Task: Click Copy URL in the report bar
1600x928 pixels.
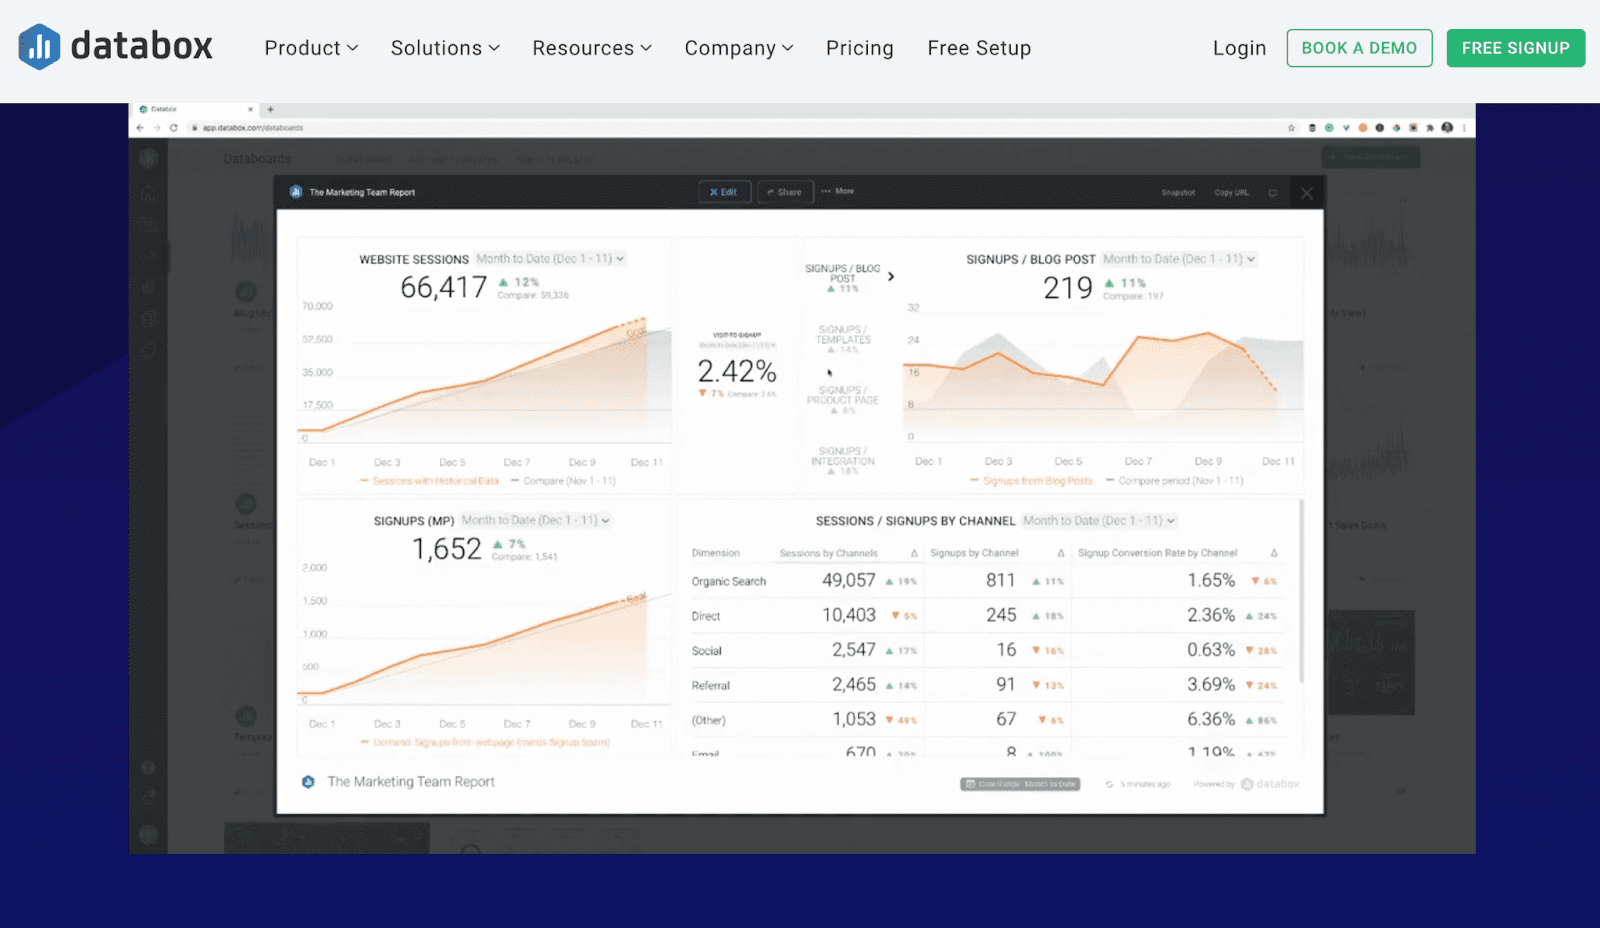Action: (x=1231, y=193)
